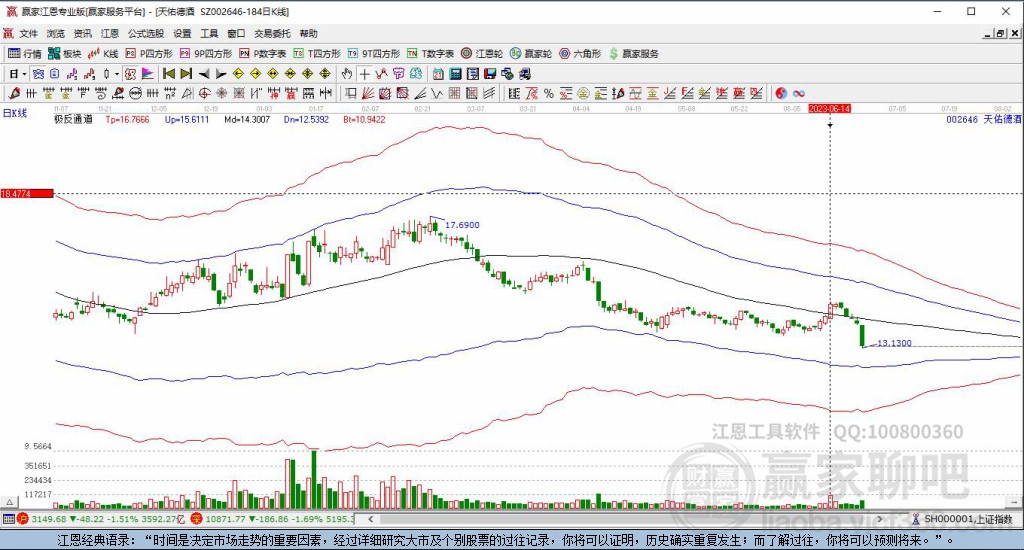Click the 沪 index status bar icon

(23, 519)
